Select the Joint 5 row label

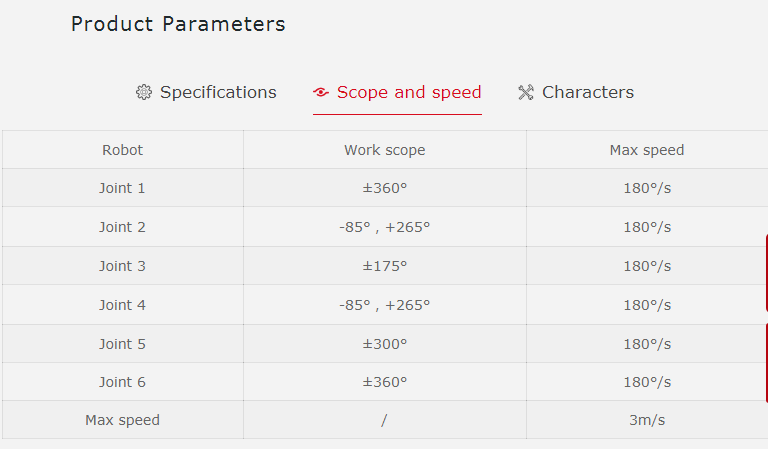click(x=122, y=344)
